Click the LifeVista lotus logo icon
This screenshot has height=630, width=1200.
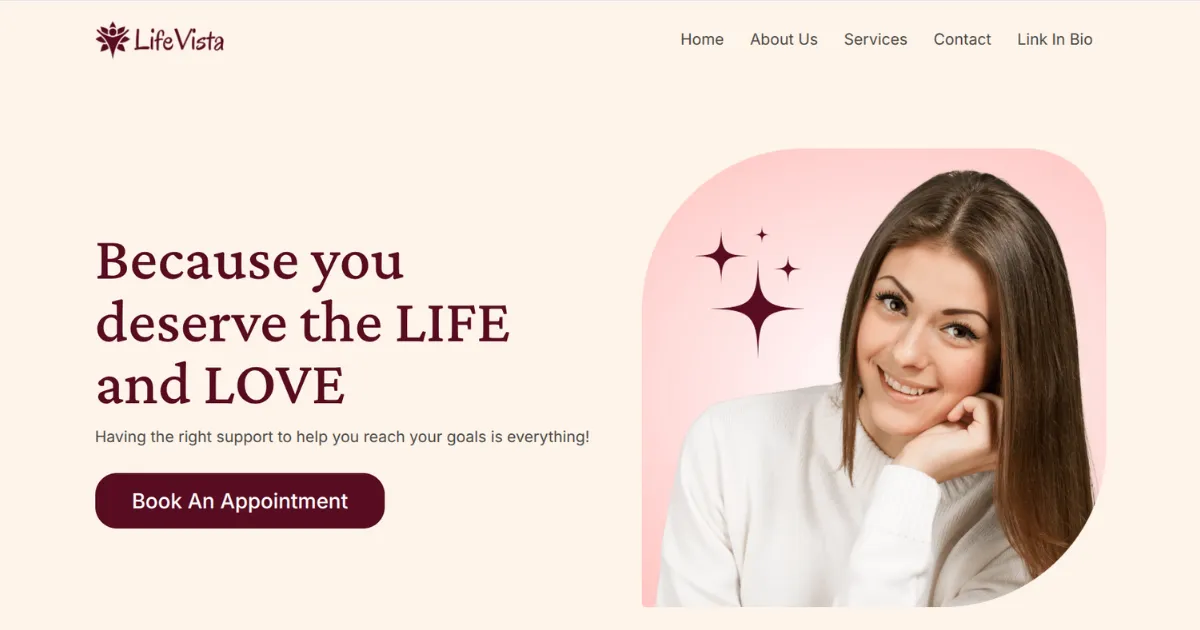point(112,40)
